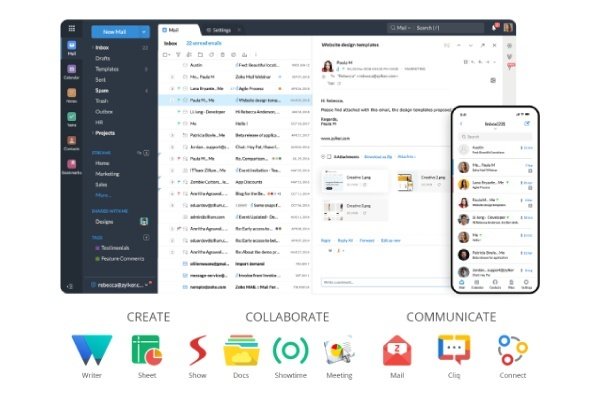Toggle the select-all checkbox in mail toolbar
Image resolution: width=600 pixels, height=400 pixels.
pyautogui.click(x=165, y=55)
